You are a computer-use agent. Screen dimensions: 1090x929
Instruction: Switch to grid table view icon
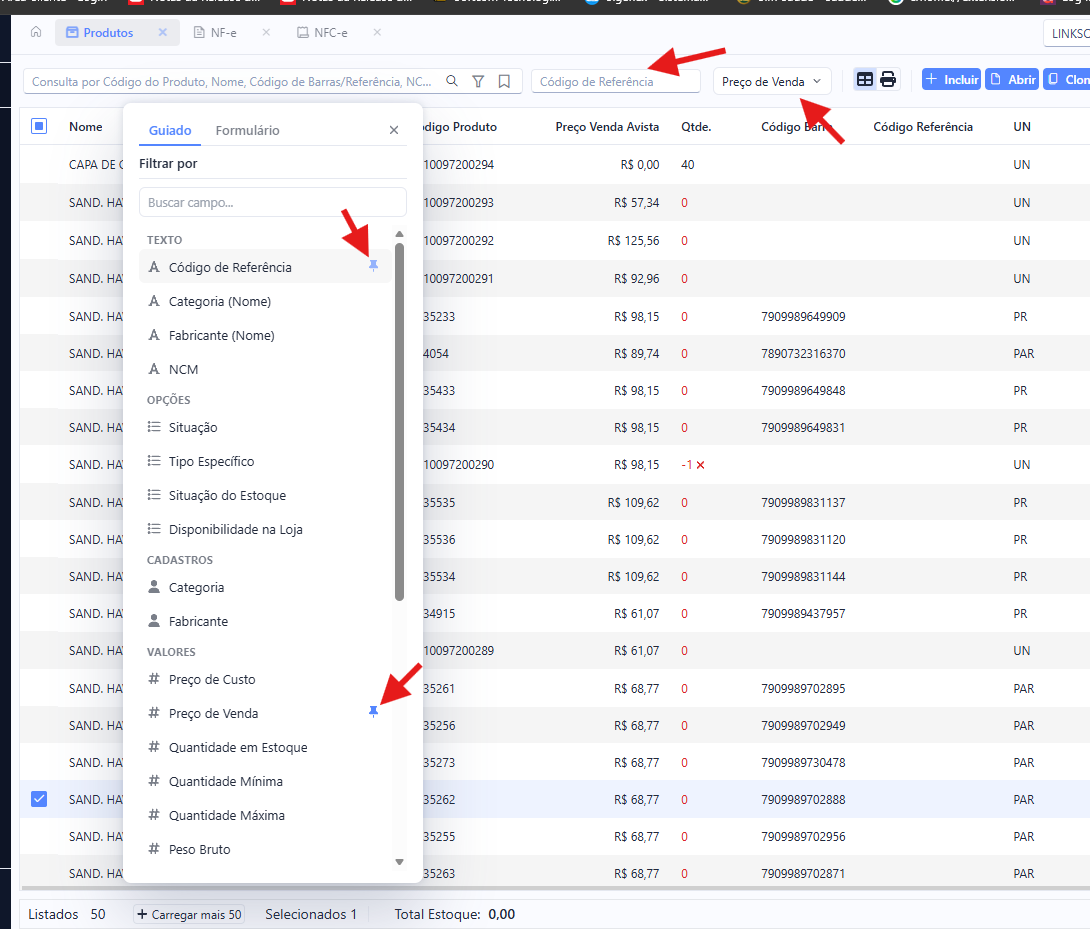[865, 79]
